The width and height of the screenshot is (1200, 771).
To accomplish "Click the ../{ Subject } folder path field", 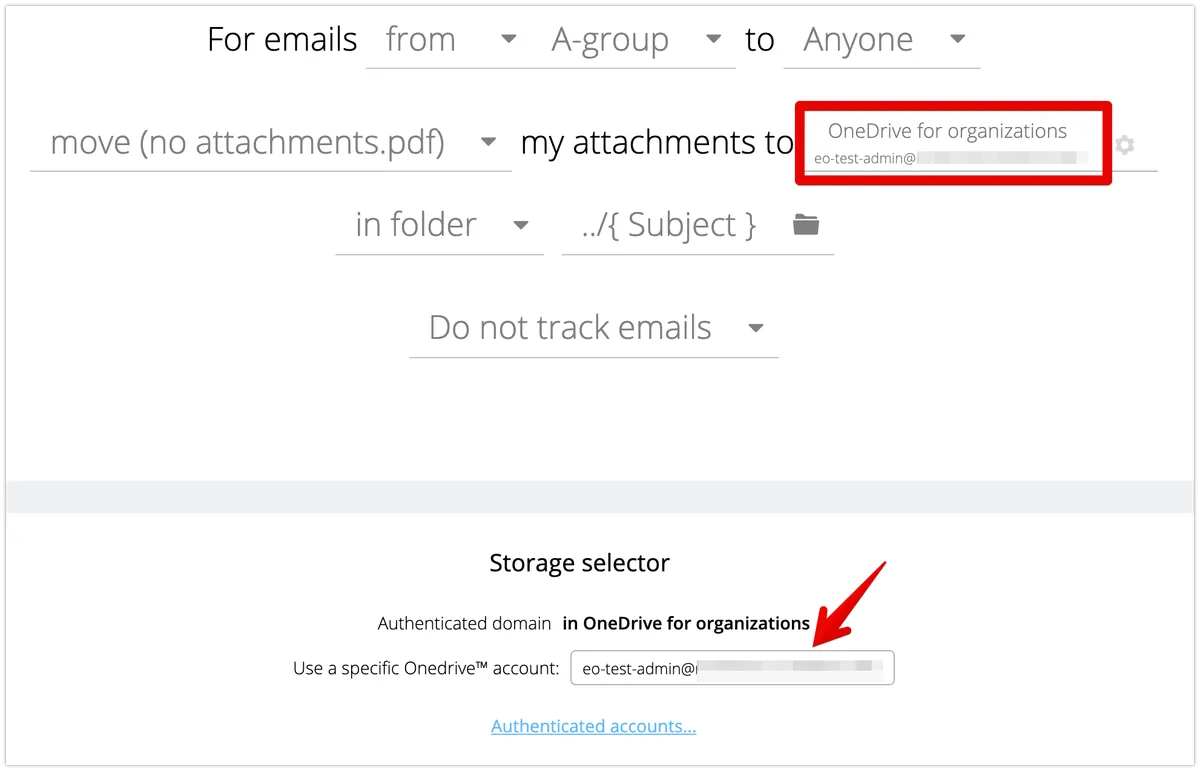I will [670, 225].
